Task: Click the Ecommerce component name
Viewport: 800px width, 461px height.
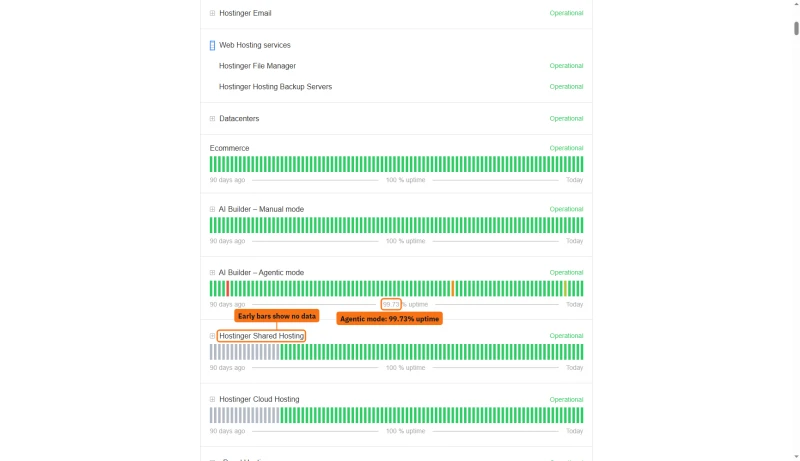Action: point(230,148)
